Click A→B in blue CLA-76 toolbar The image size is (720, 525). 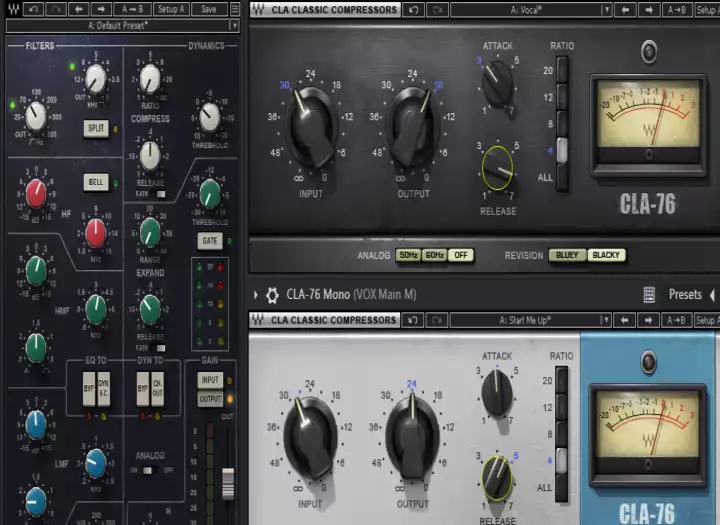(x=676, y=320)
